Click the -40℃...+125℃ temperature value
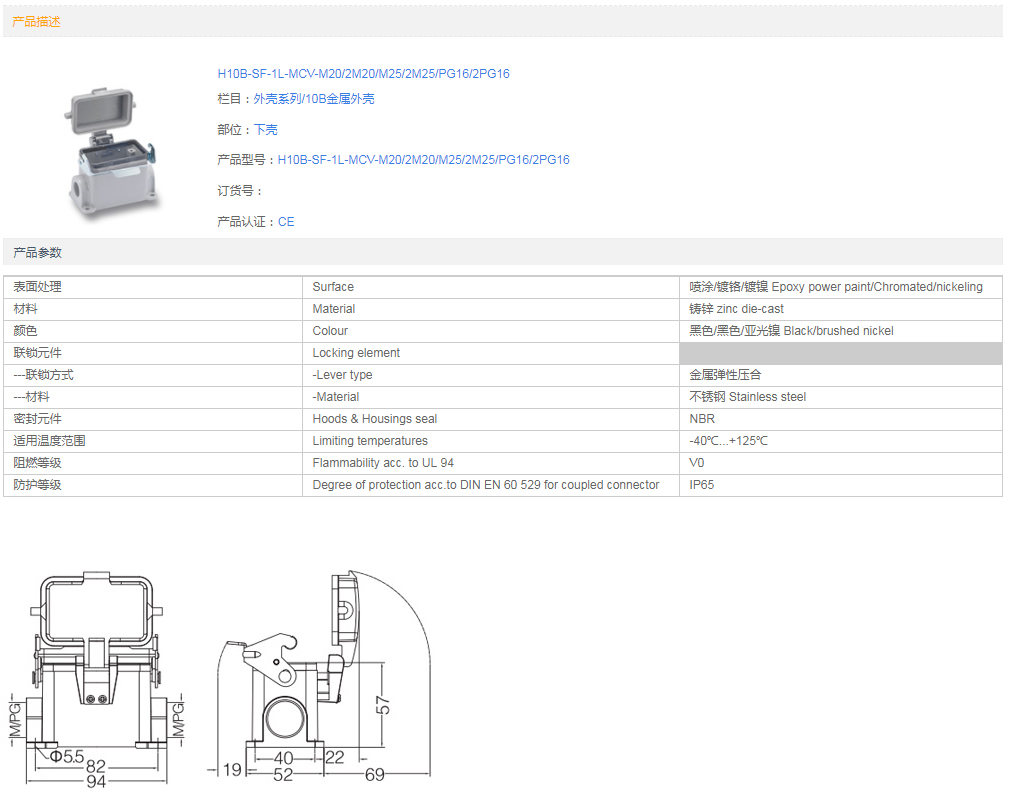This screenshot has height=812, width=1009. point(728,441)
